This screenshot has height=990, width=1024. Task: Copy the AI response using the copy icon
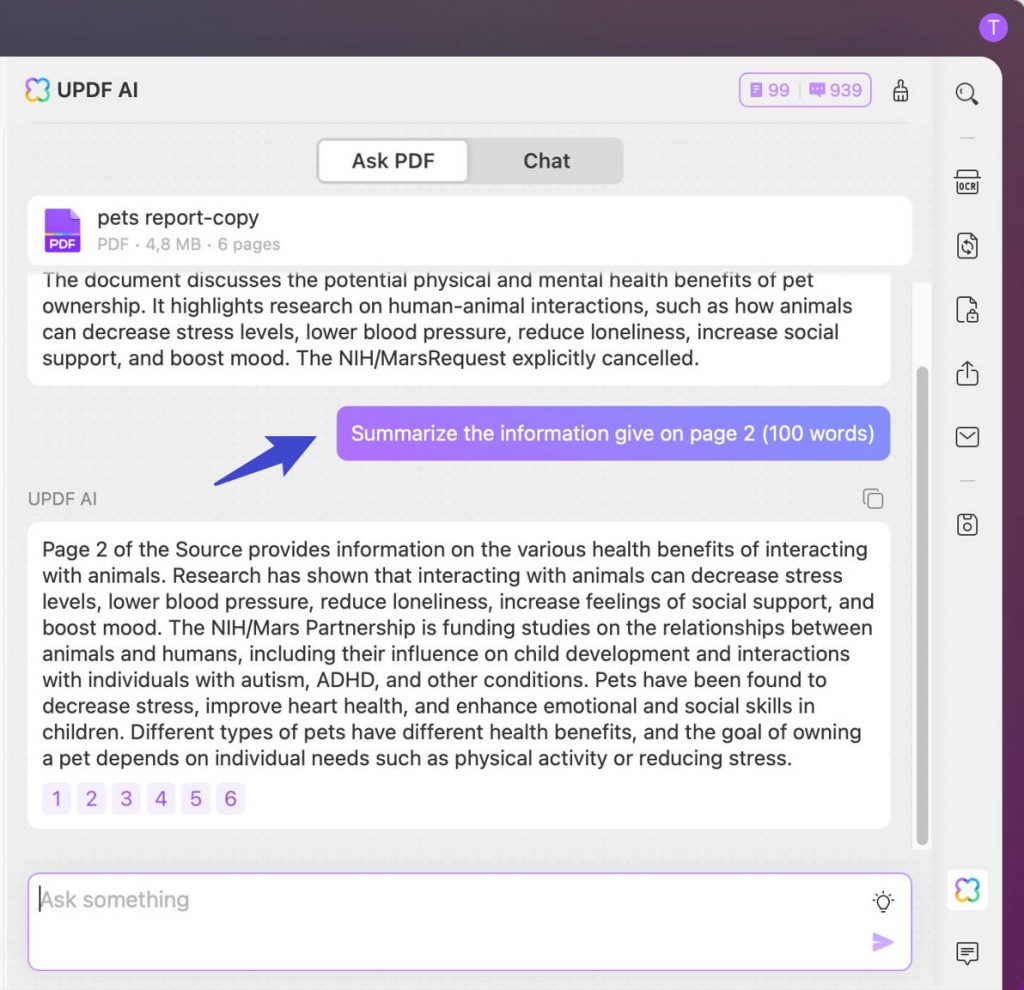point(872,498)
